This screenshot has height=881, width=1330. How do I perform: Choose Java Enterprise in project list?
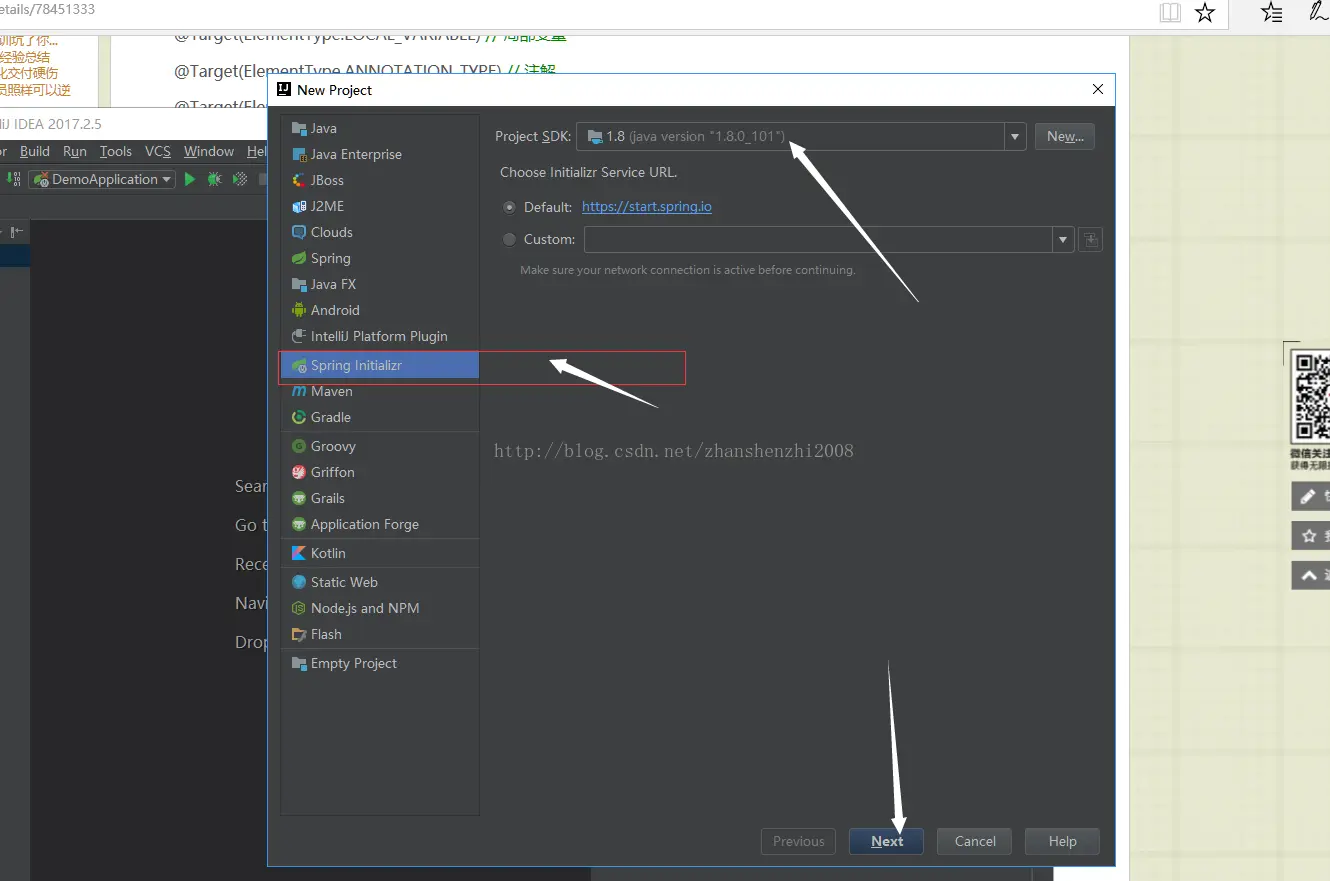tap(380, 154)
